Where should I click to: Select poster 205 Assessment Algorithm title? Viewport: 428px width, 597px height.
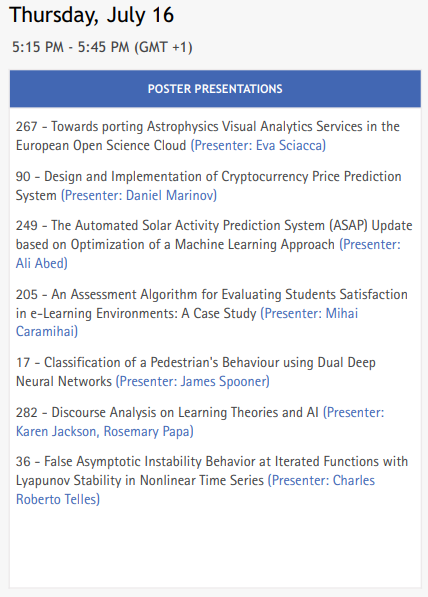point(212,304)
